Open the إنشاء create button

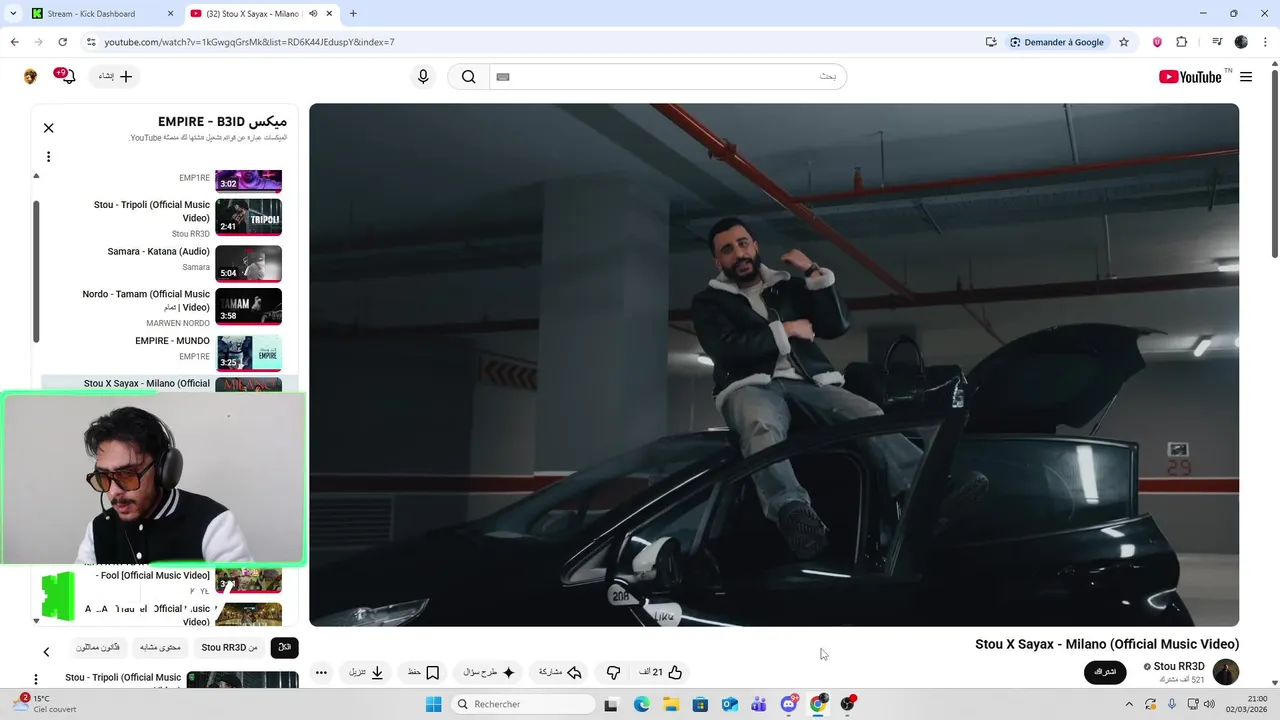coord(115,77)
